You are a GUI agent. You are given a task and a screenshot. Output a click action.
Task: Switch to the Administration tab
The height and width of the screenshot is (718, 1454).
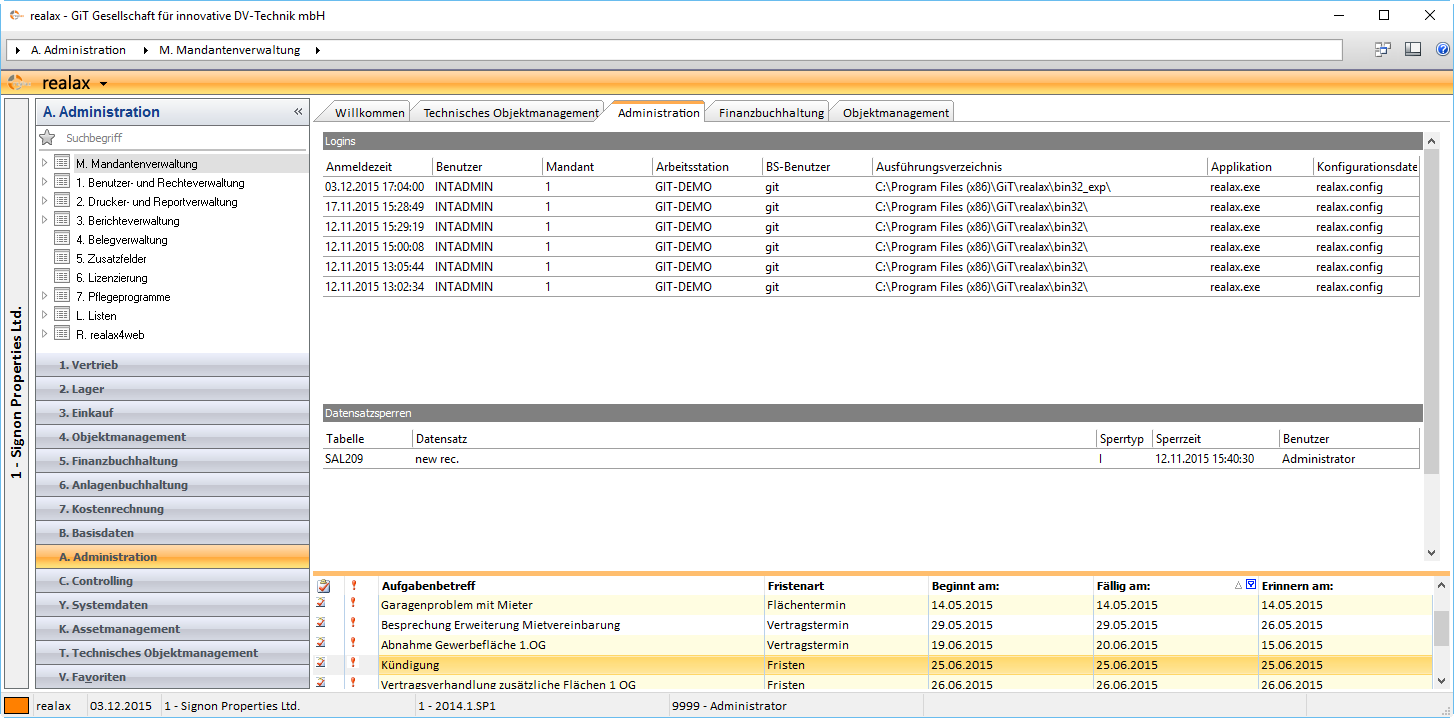click(x=658, y=112)
